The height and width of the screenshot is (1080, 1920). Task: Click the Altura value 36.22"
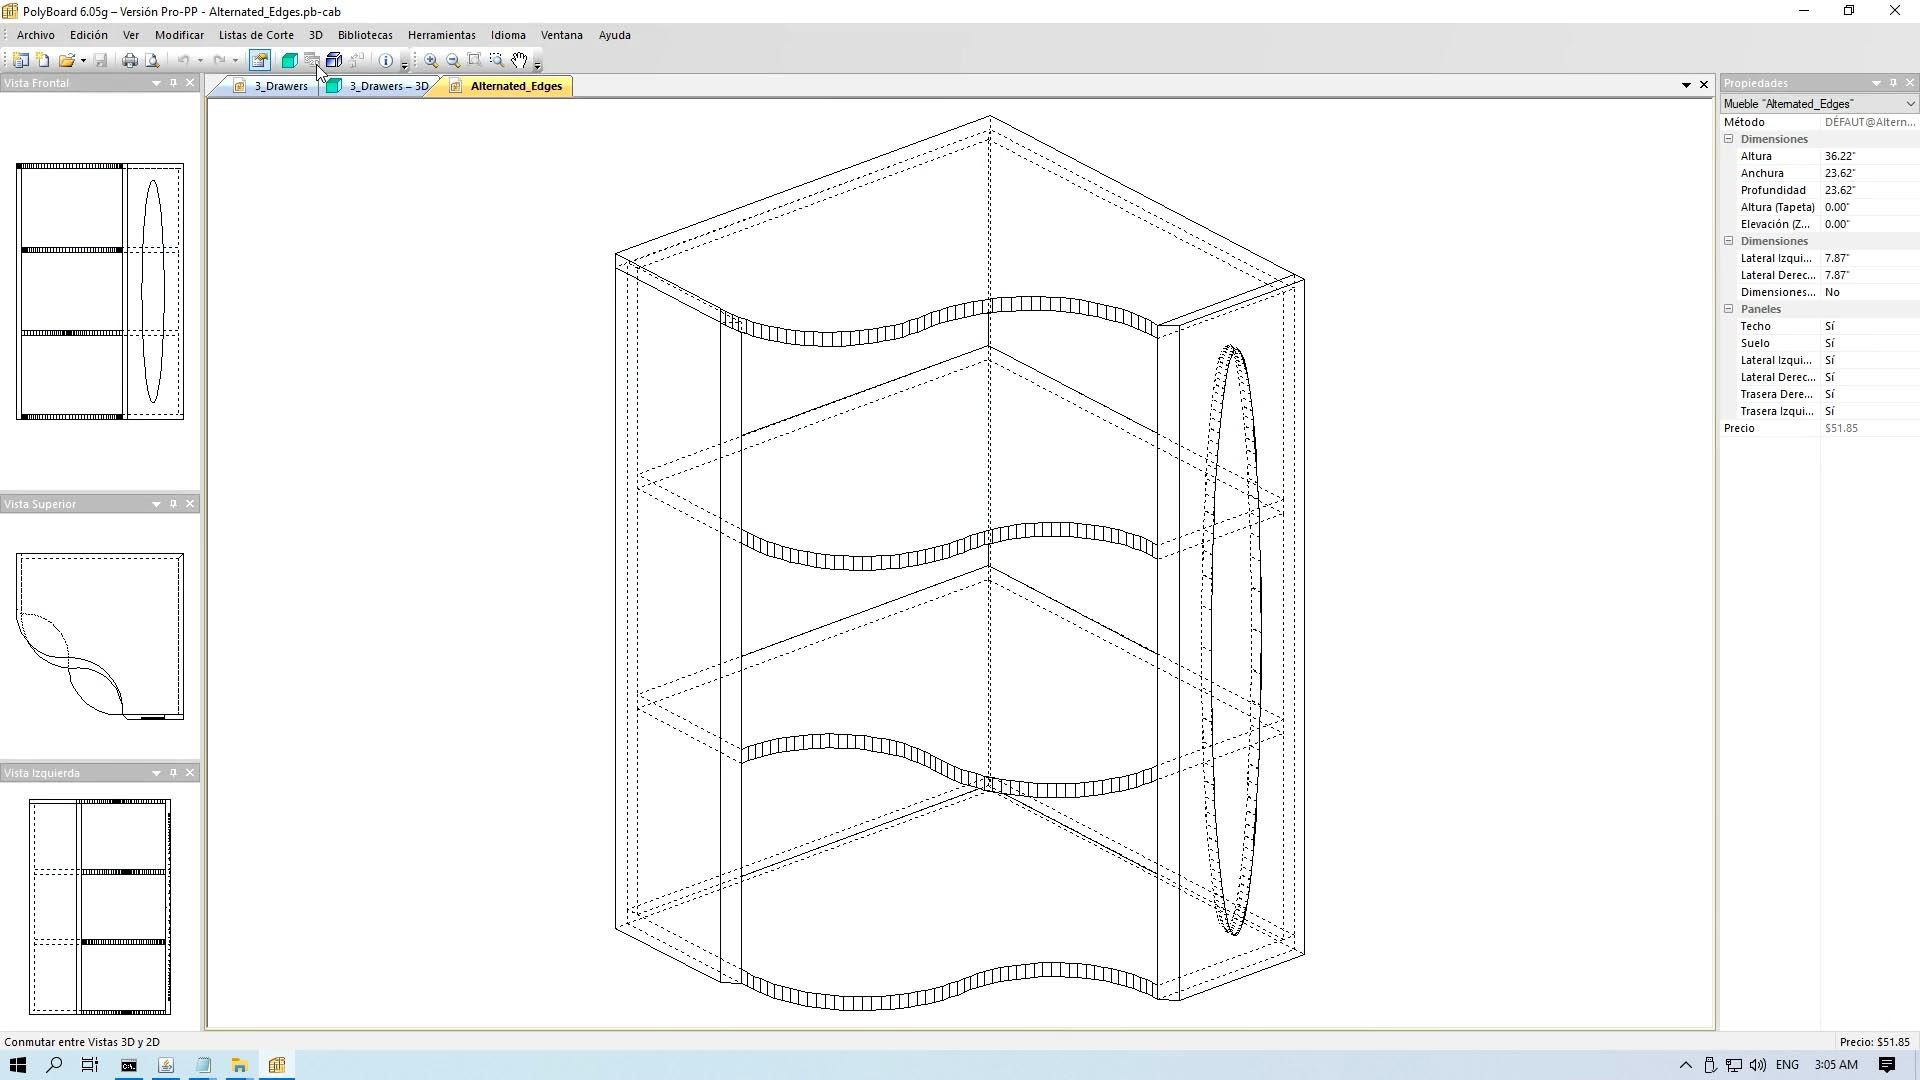pyautogui.click(x=1840, y=156)
